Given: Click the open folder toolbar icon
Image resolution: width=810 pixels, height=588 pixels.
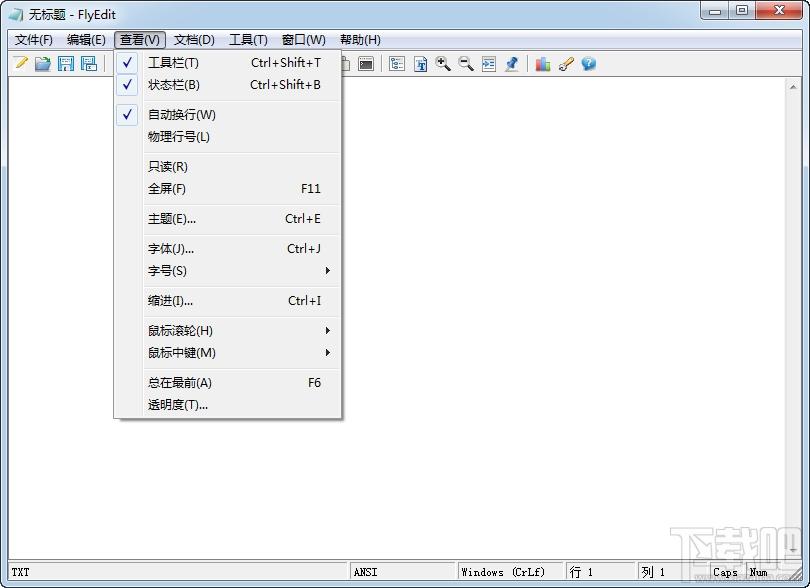Looking at the screenshot, I should coord(43,64).
